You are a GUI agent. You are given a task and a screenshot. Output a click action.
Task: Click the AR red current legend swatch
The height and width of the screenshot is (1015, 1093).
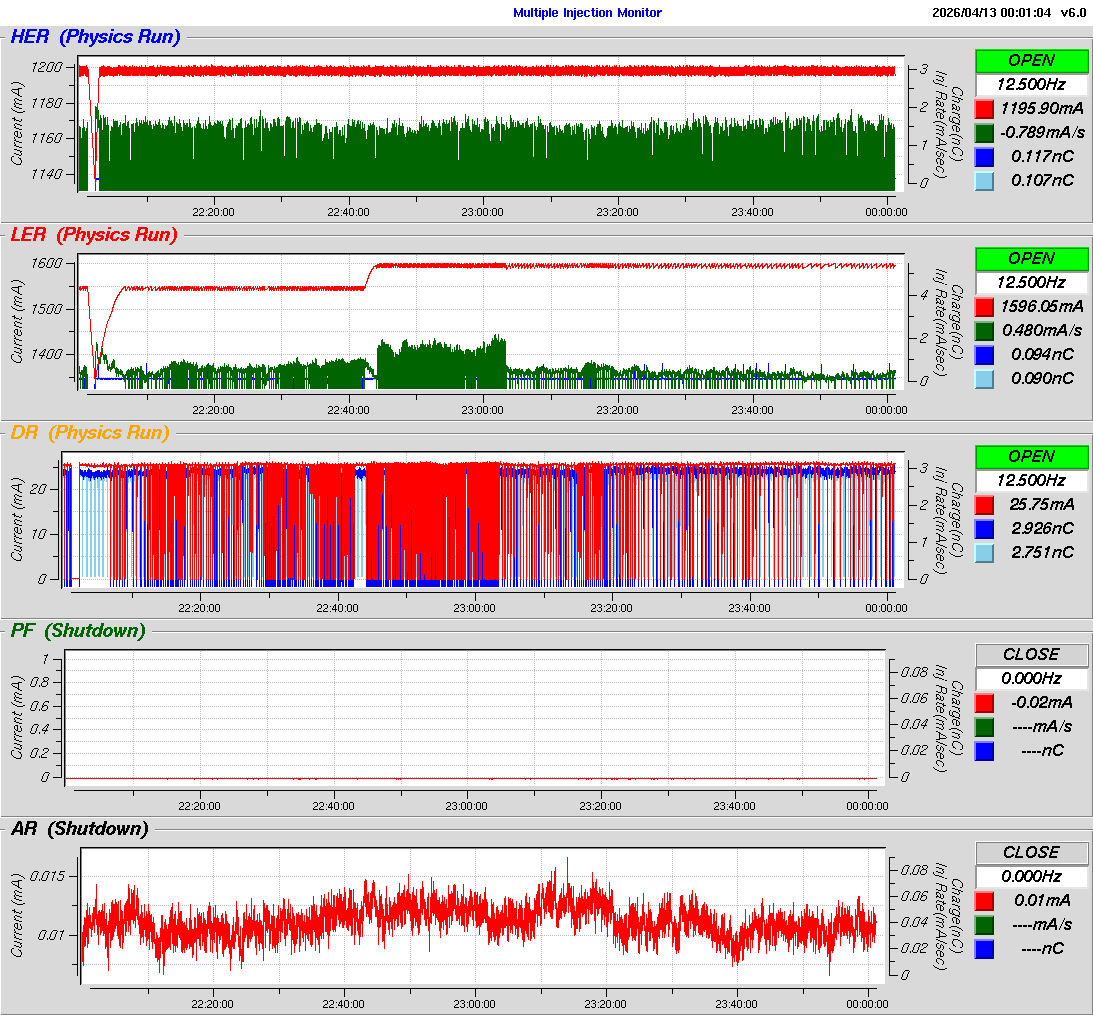click(984, 900)
